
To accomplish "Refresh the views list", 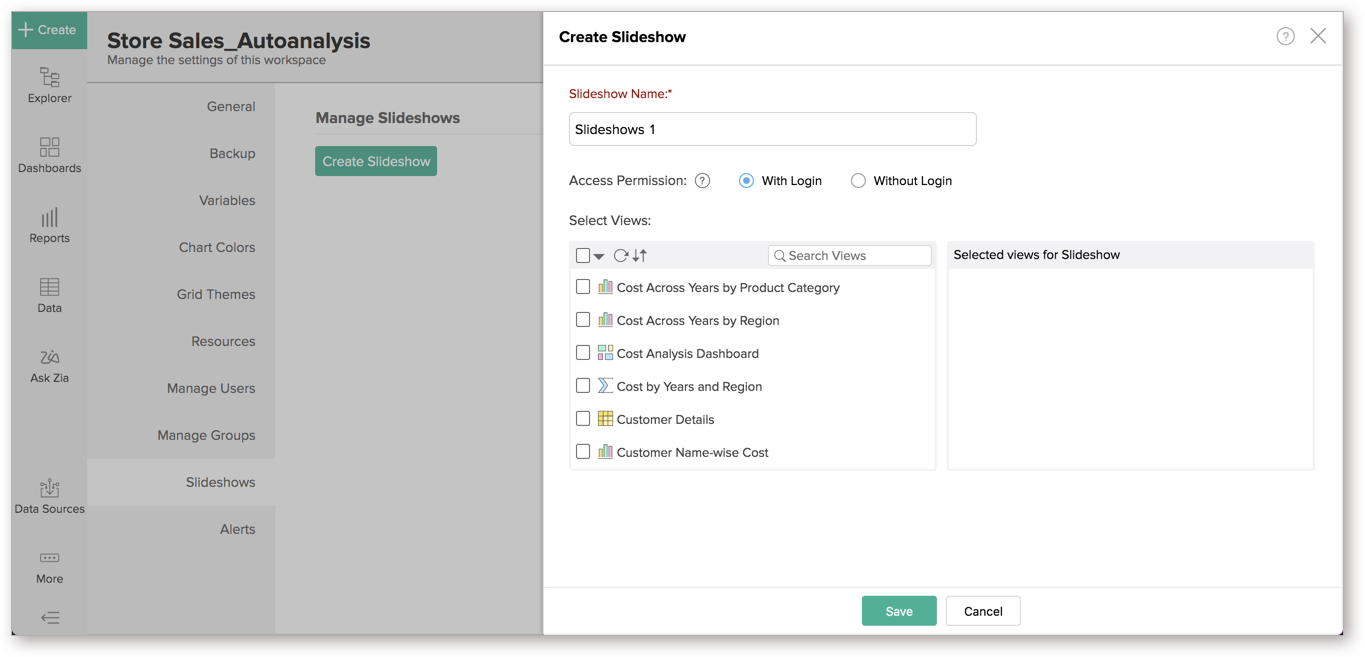I will [620, 256].
